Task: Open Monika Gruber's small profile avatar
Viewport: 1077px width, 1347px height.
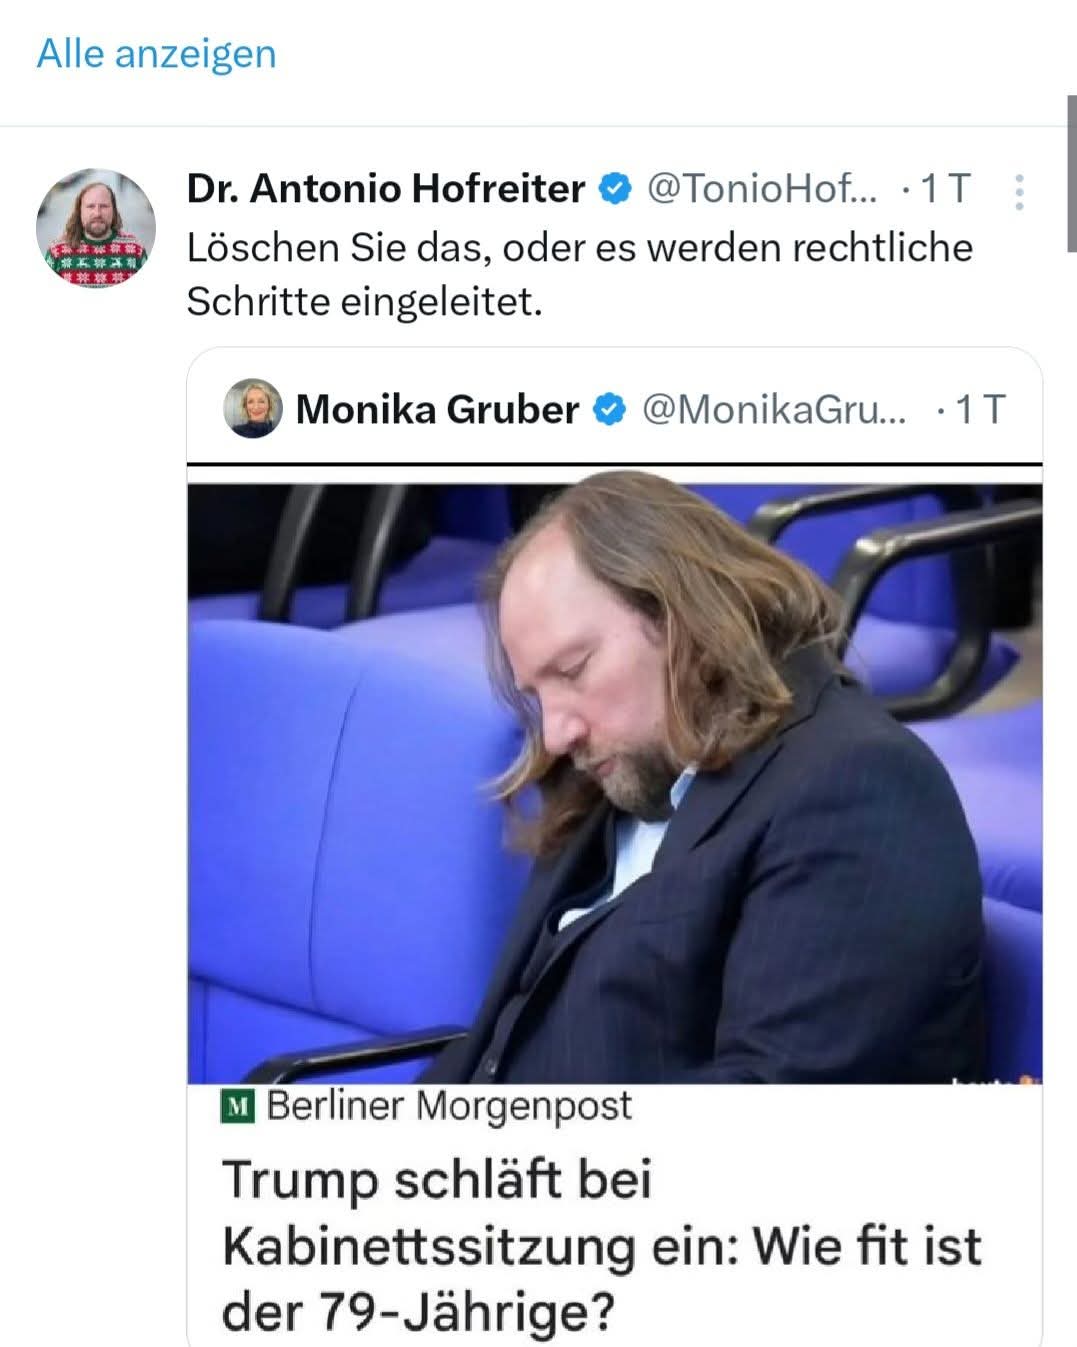Action: click(253, 409)
